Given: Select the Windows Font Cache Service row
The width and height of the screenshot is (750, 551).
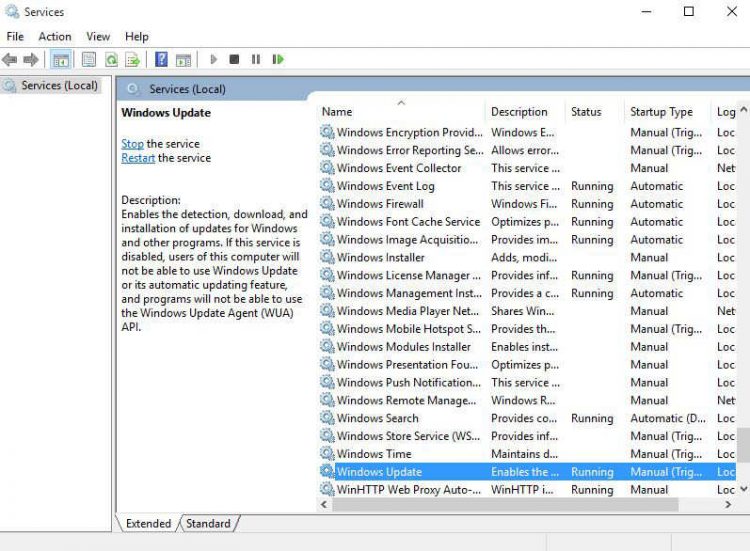Looking at the screenshot, I should [528, 222].
